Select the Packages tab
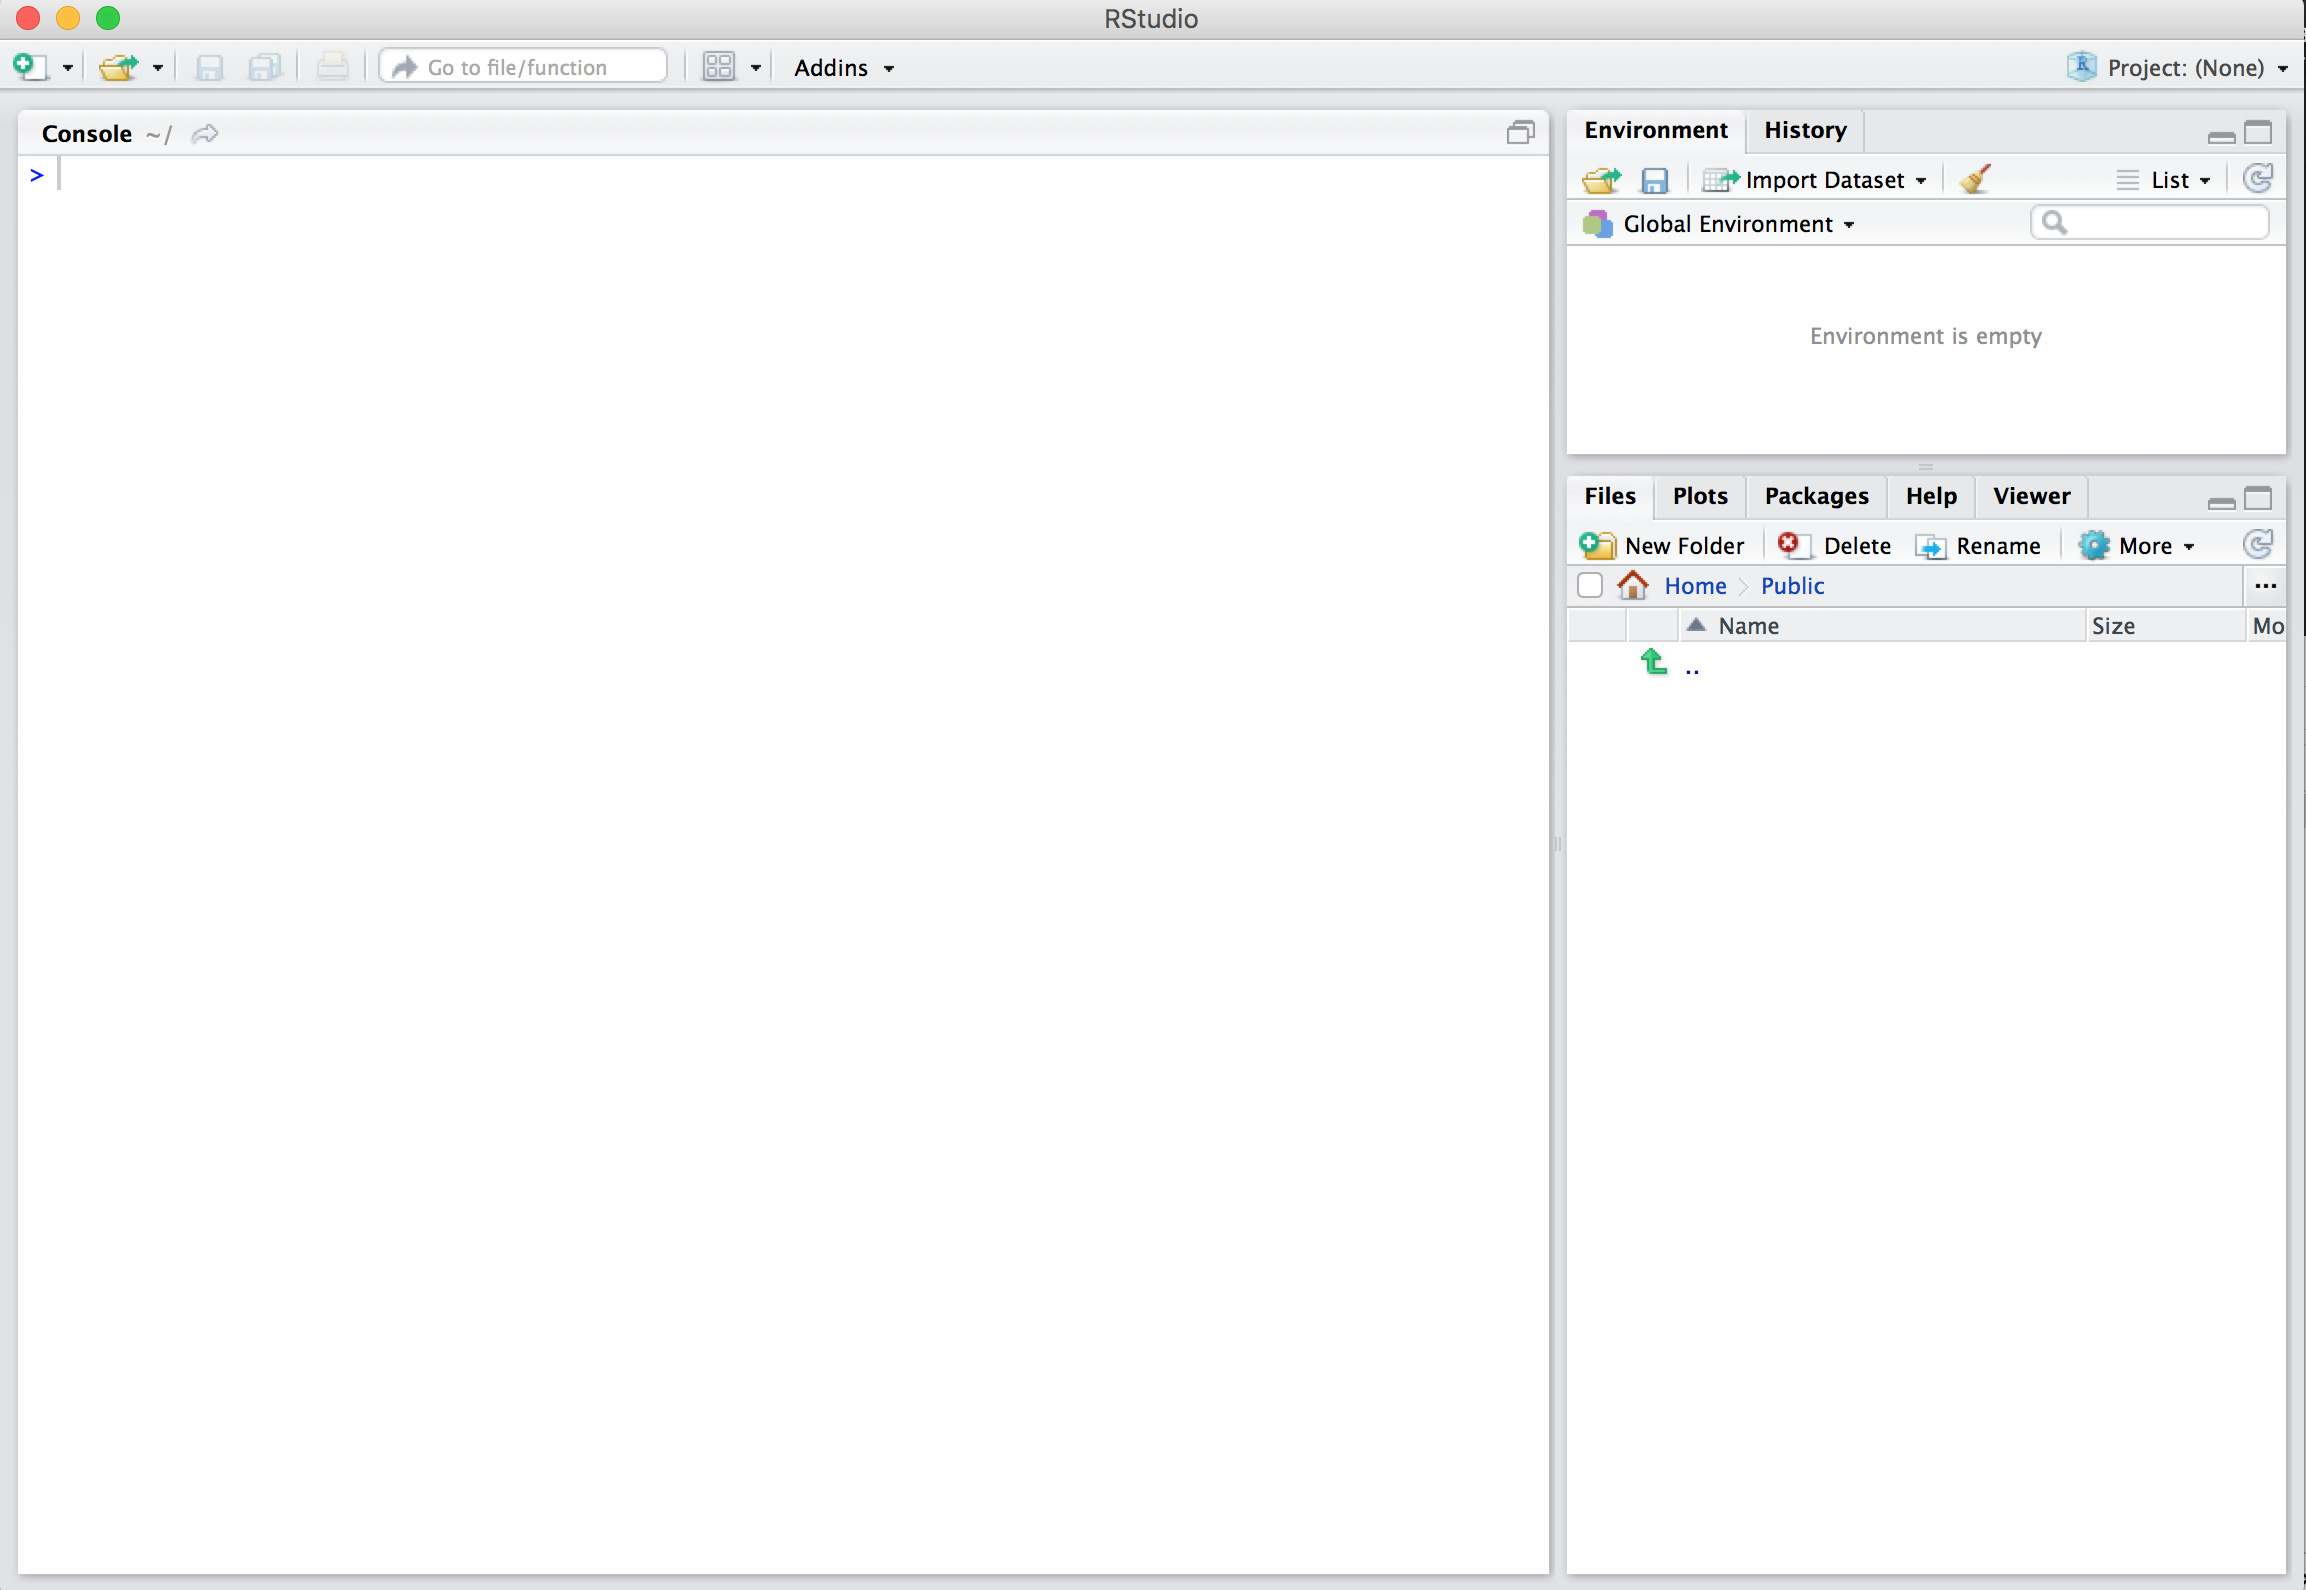The image size is (2306, 1590). (x=1817, y=494)
